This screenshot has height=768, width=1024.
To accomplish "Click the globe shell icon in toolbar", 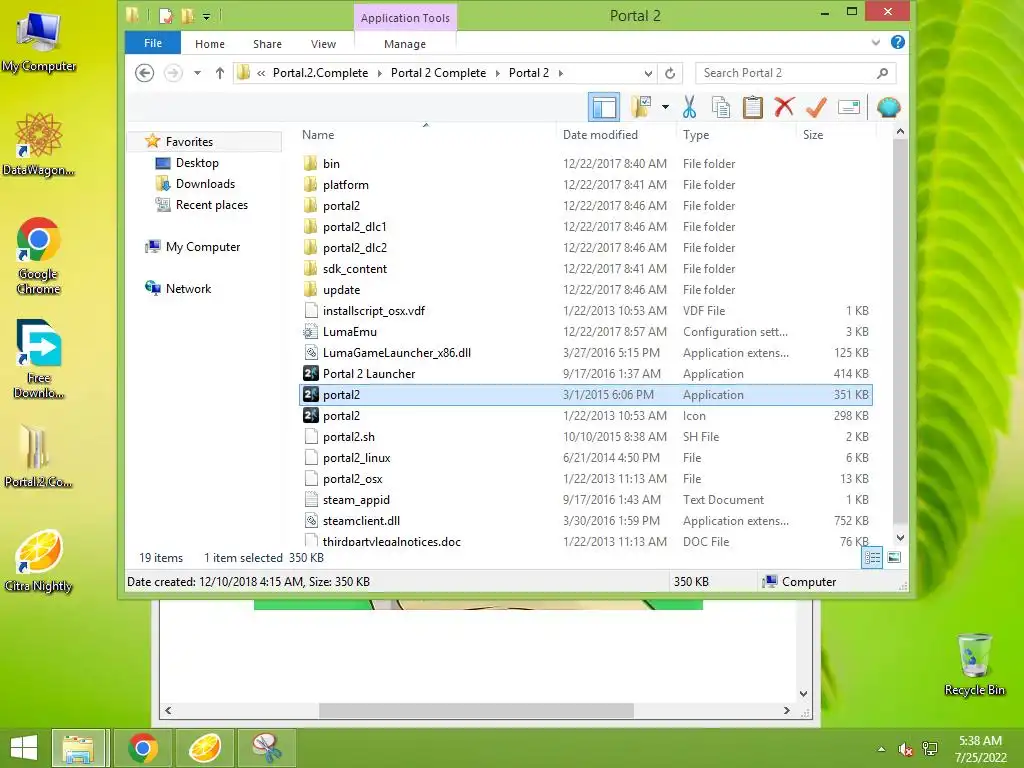I will [x=888, y=107].
